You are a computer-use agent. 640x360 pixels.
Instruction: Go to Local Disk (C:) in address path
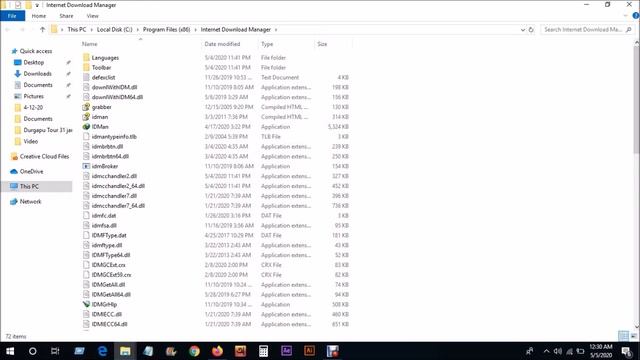click(x=115, y=29)
